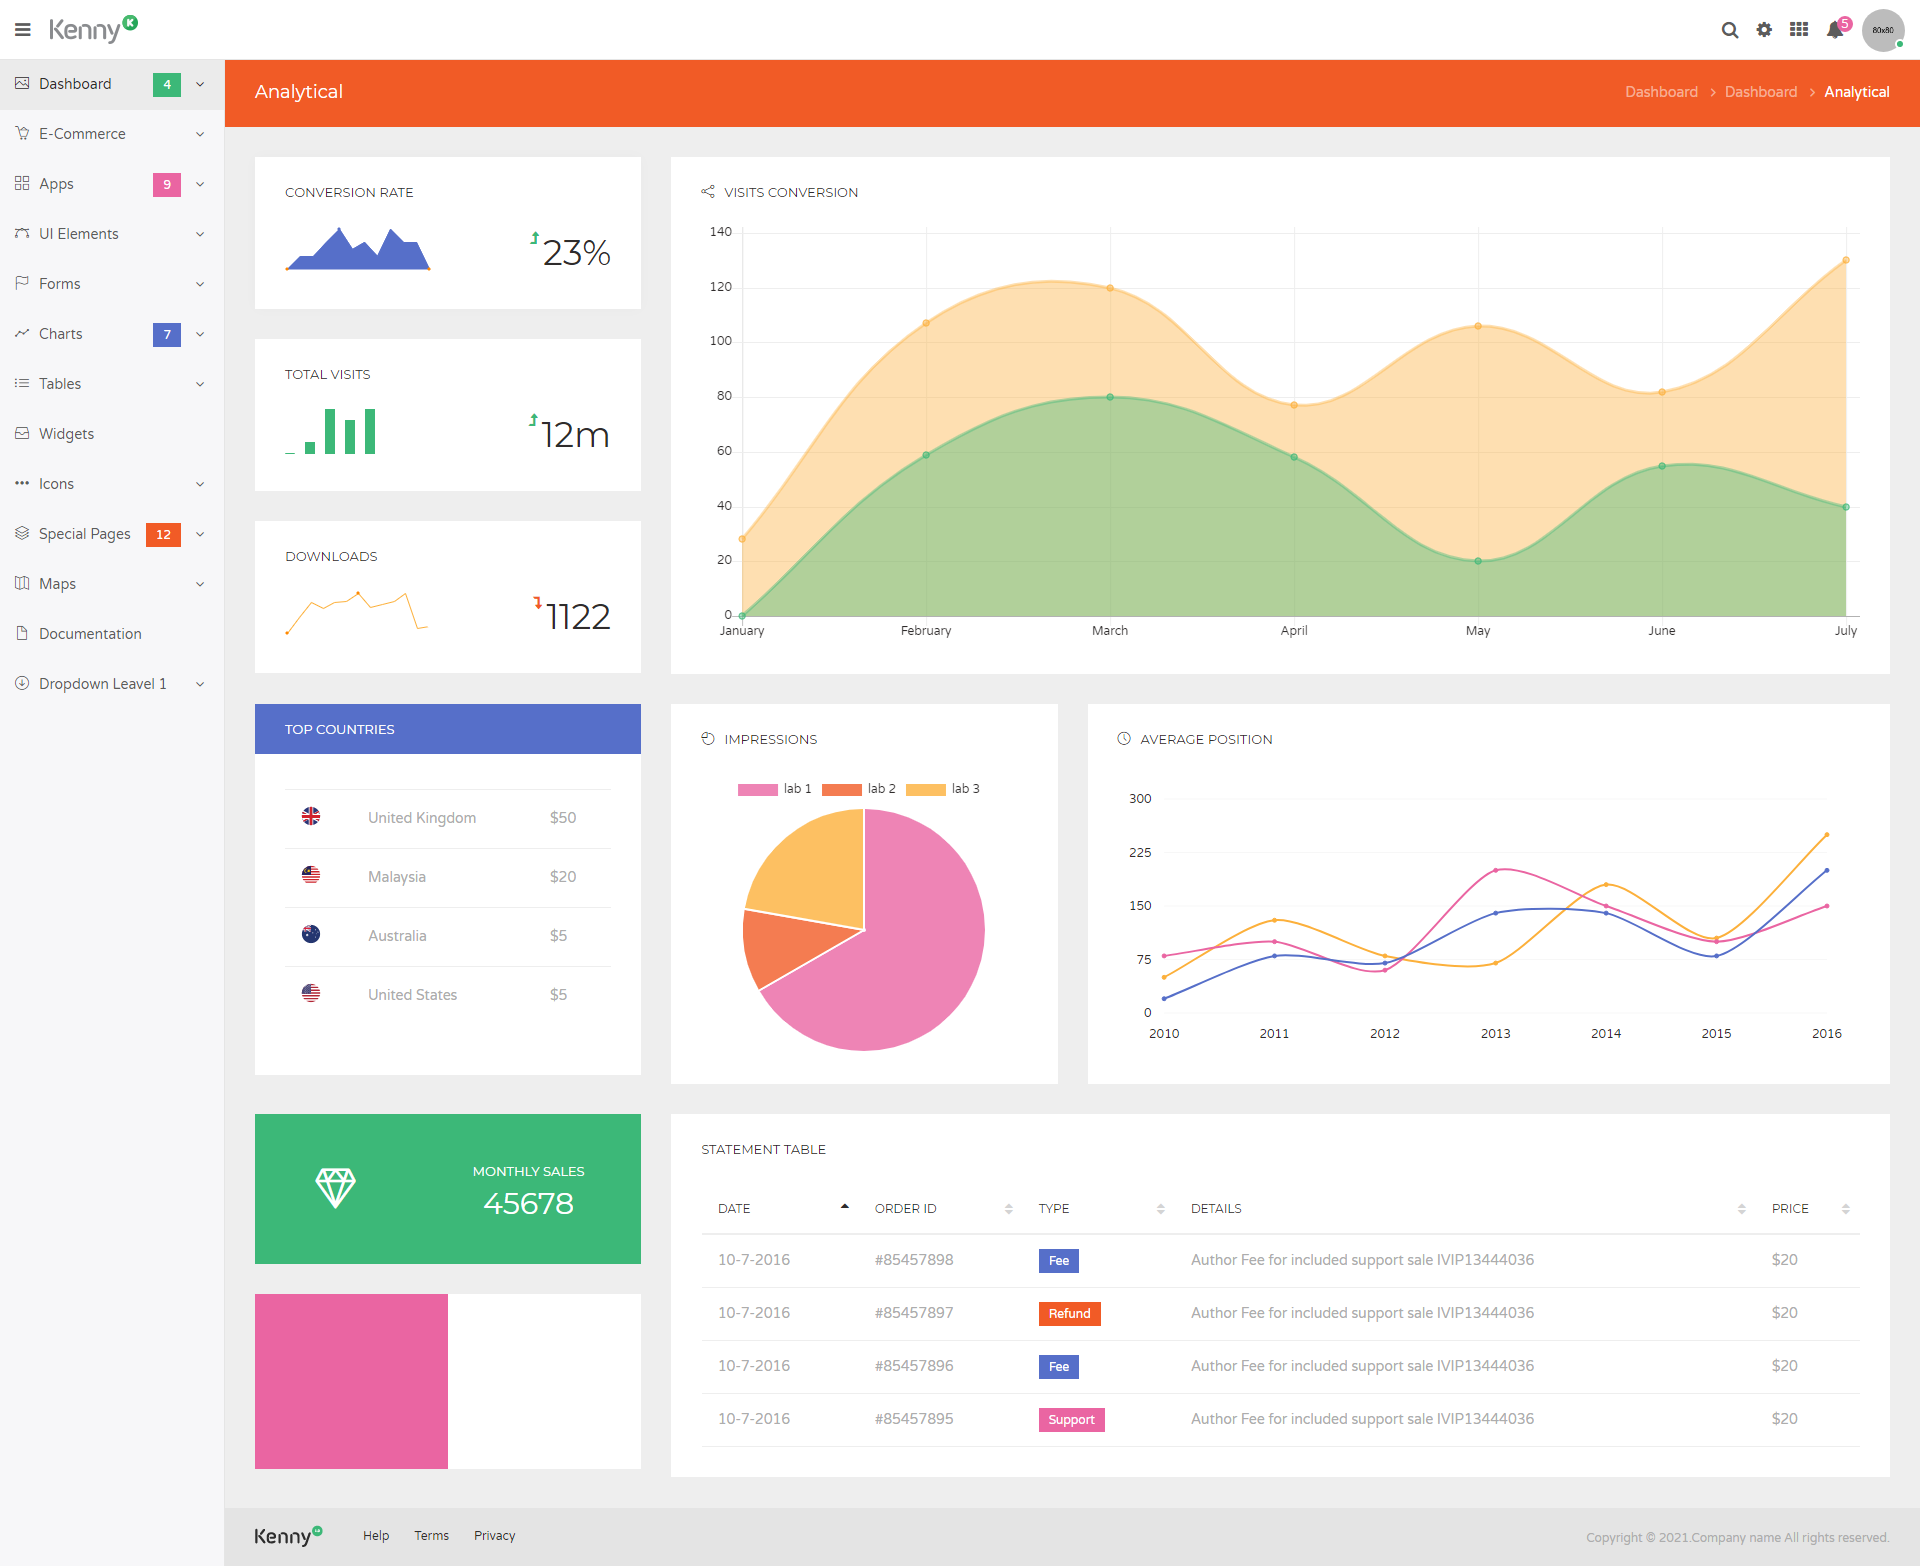This screenshot has width=1920, height=1566.
Task: Click the user avatar in header
Action: (x=1882, y=30)
